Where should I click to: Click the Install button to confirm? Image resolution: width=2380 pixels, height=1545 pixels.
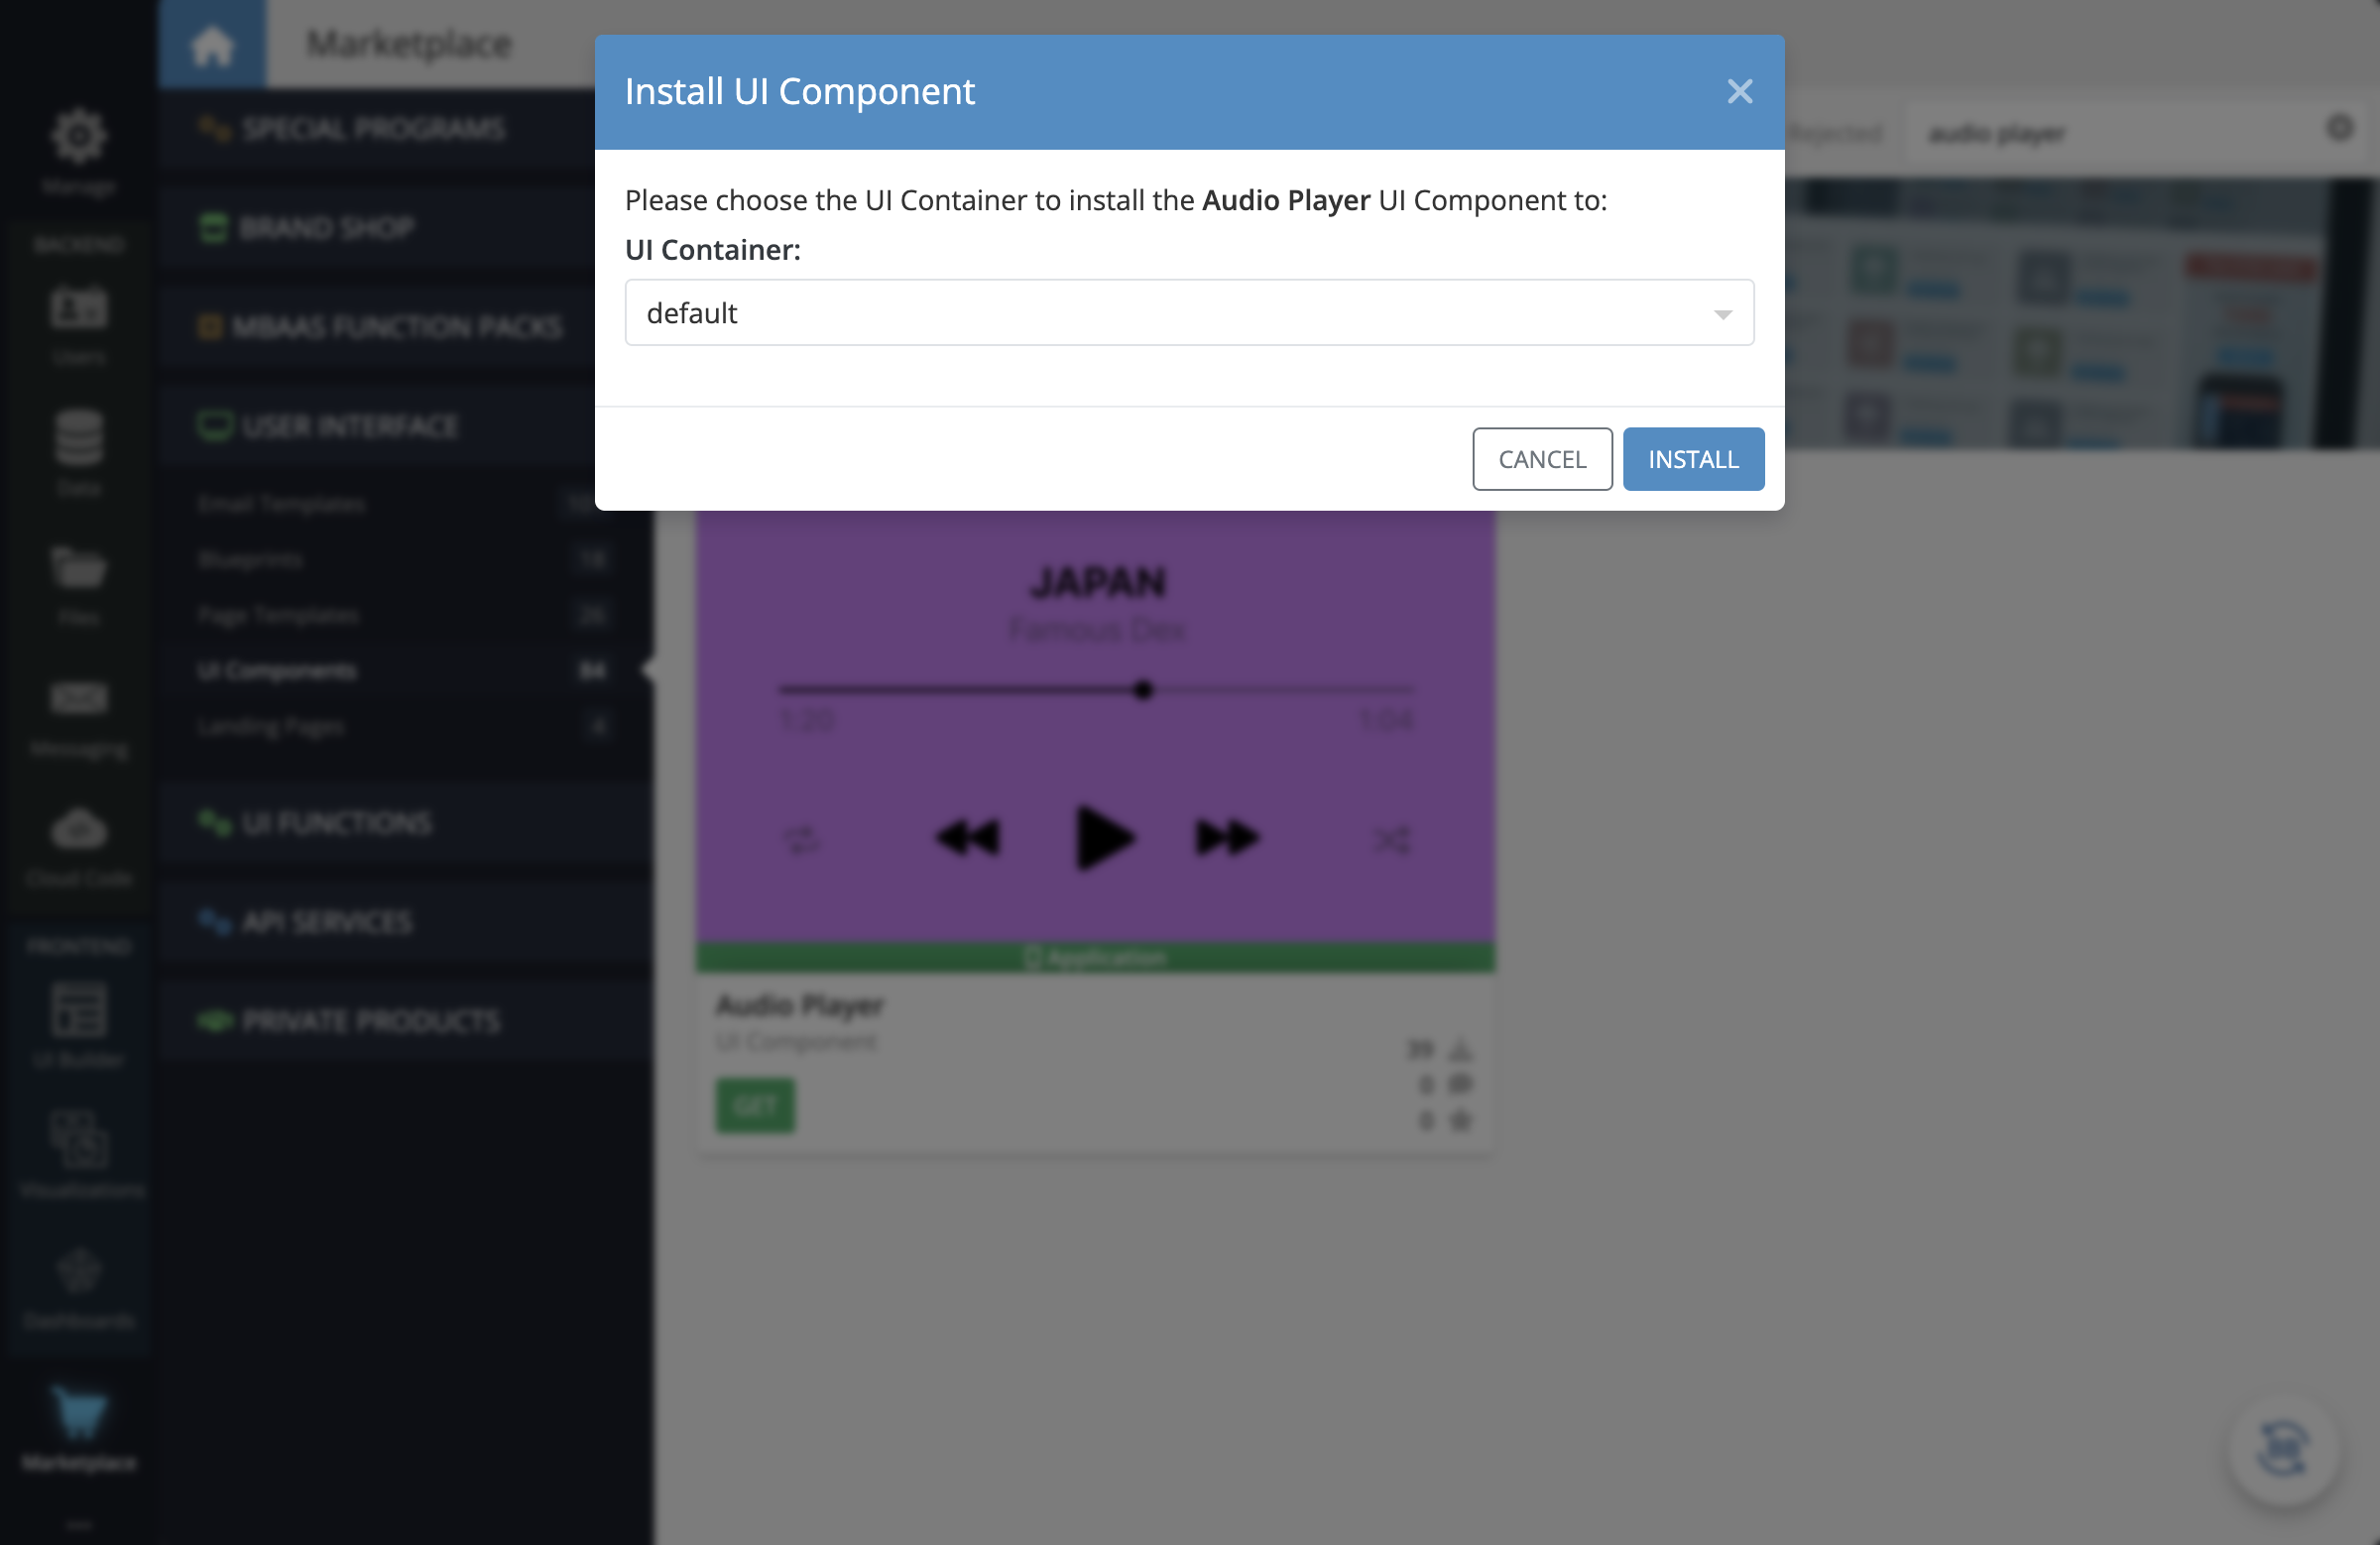coord(1693,458)
